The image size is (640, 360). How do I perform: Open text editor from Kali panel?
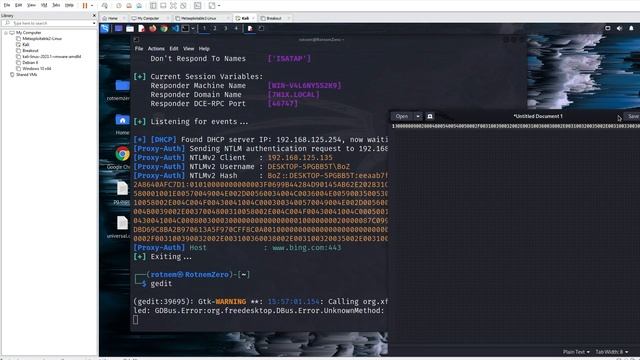[141, 28]
